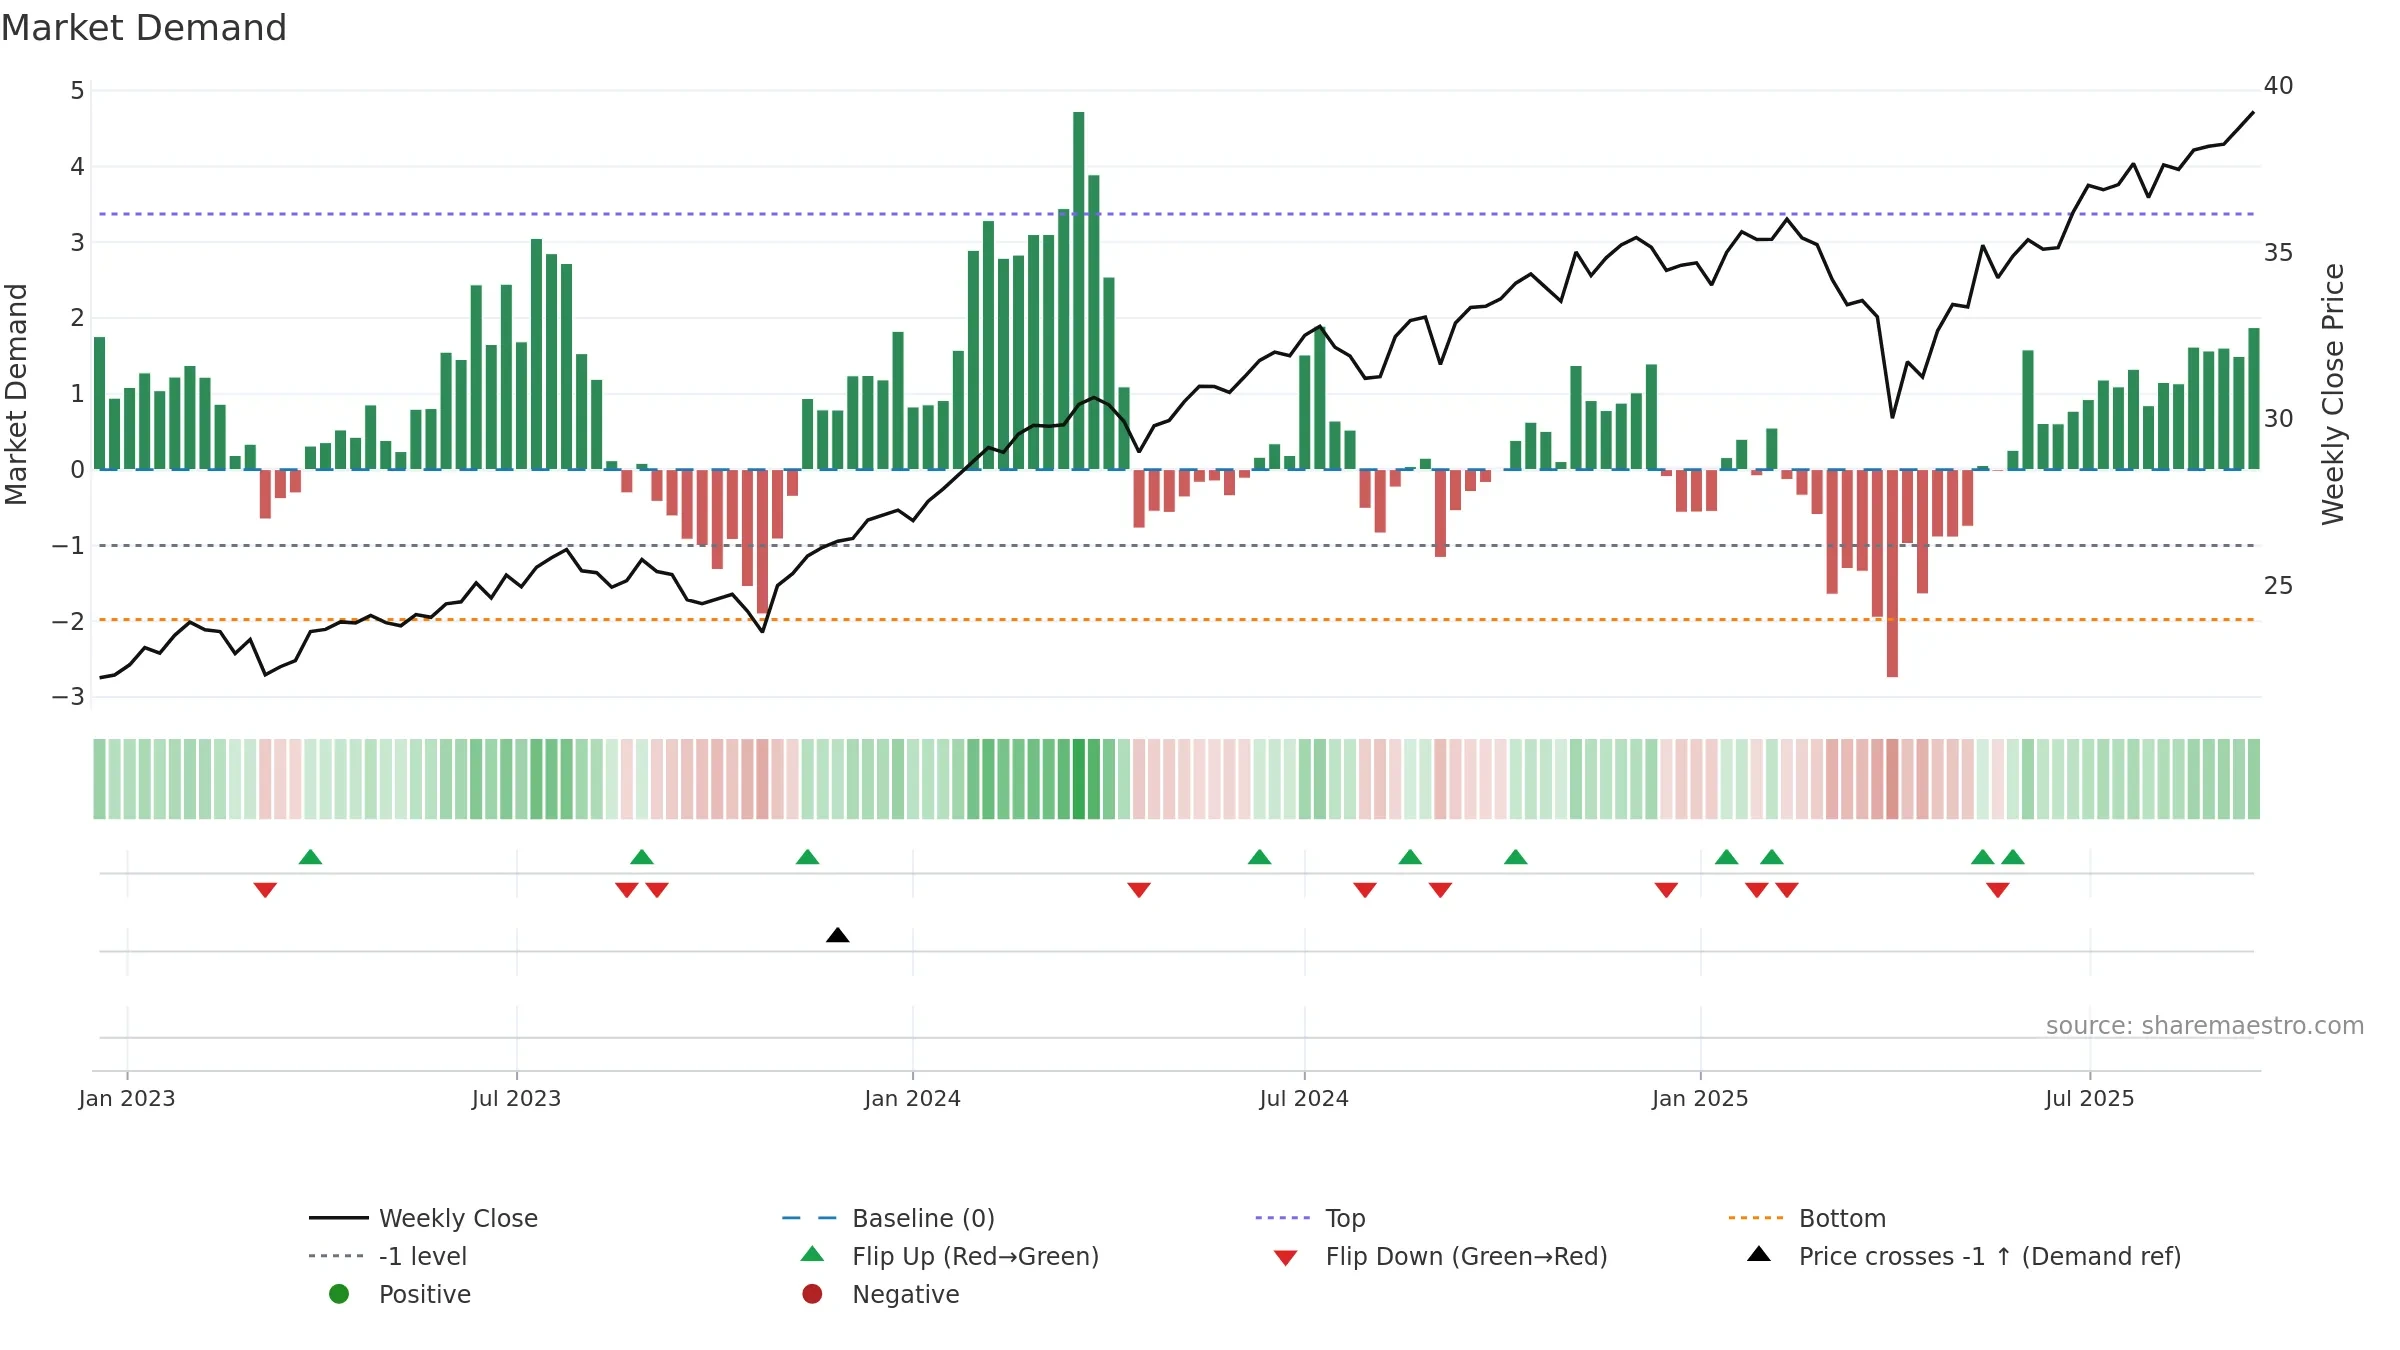Toggle the Weekly Close legend entry

(x=424, y=1218)
